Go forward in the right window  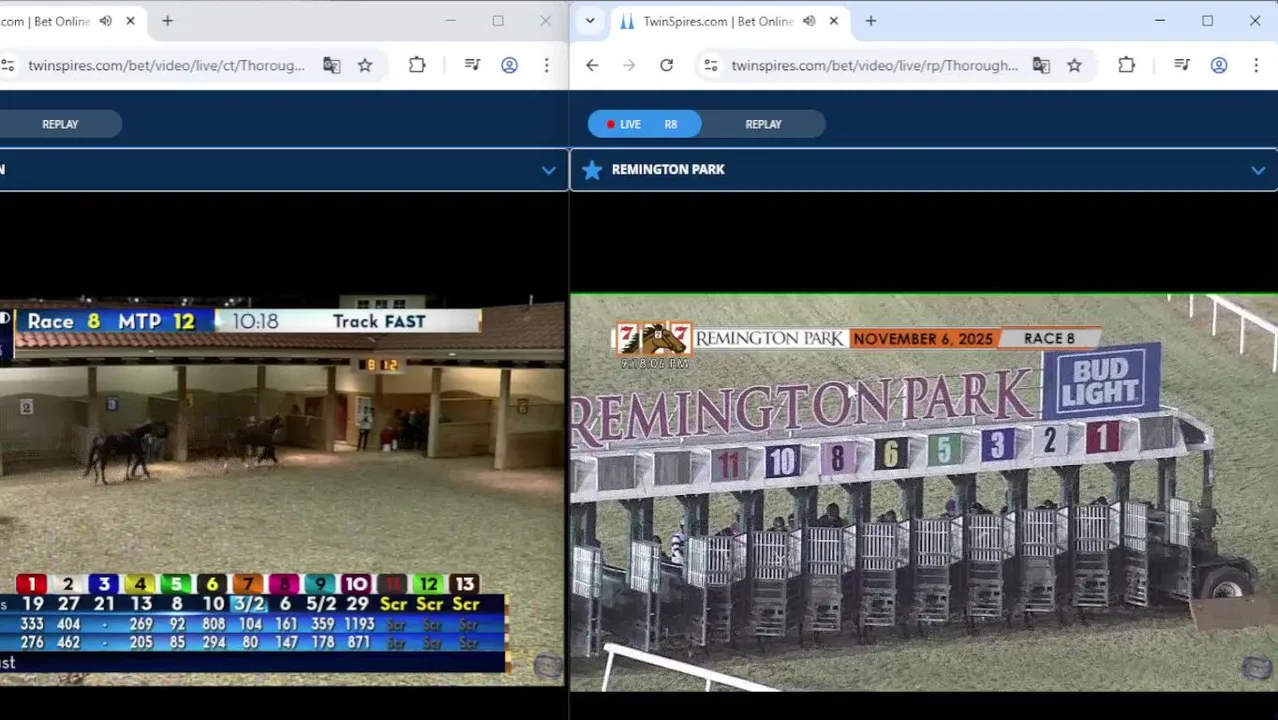click(x=629, y=65)
